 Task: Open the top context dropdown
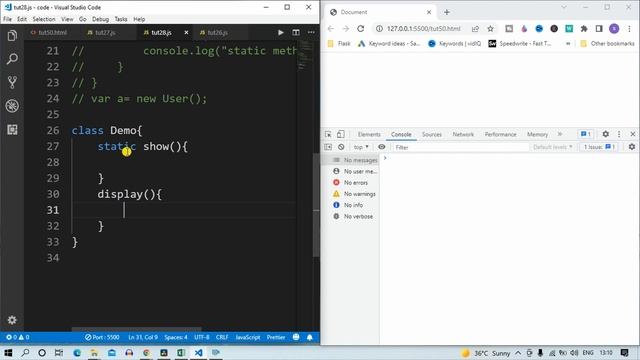361,147
